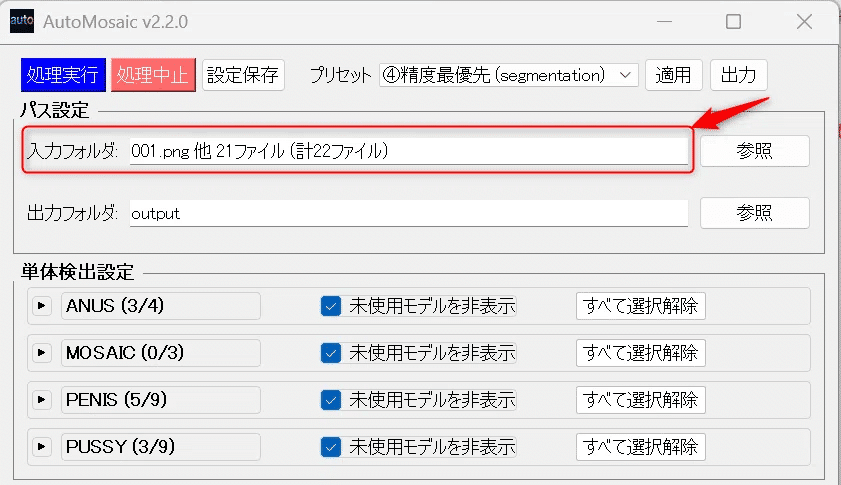This screenshot has height=485, width=841.
Task: Close the AutoMosaic window
Action: tap(805, 21)
